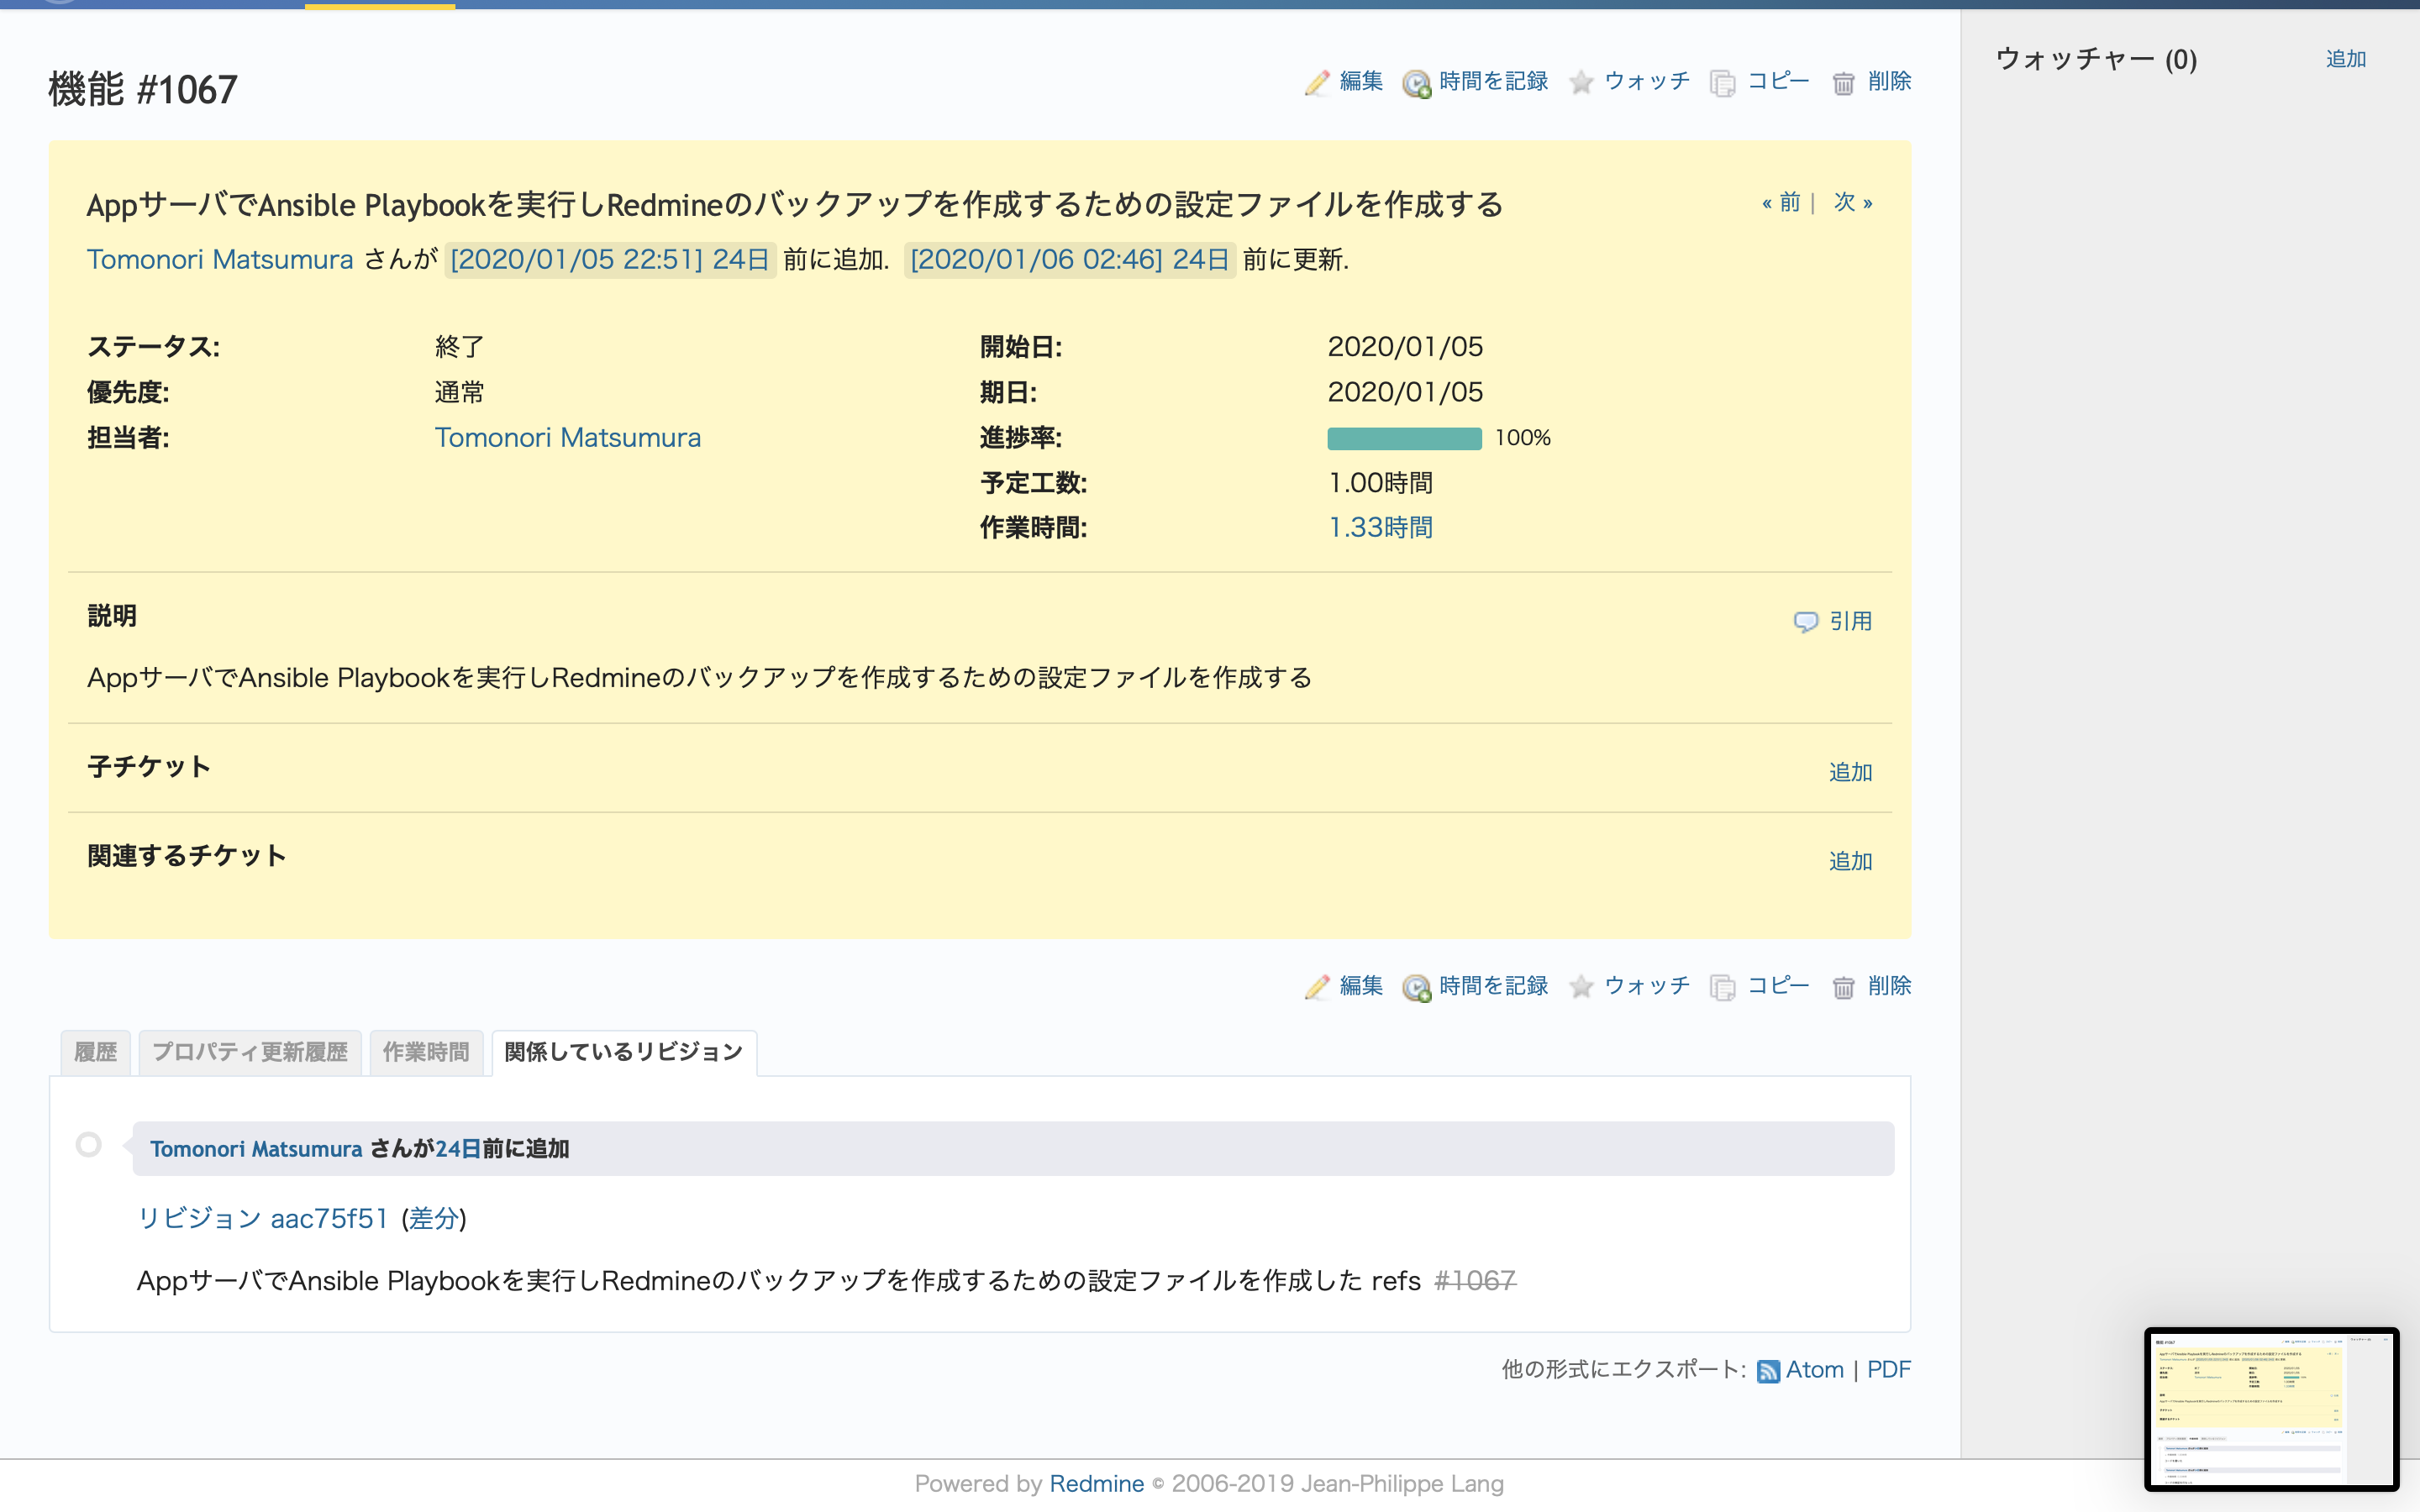Image resolution: width=2420 pixels, height=1512 pixels.
Task: Click 追加 to add a watcher
Action: pos(2345,58)
